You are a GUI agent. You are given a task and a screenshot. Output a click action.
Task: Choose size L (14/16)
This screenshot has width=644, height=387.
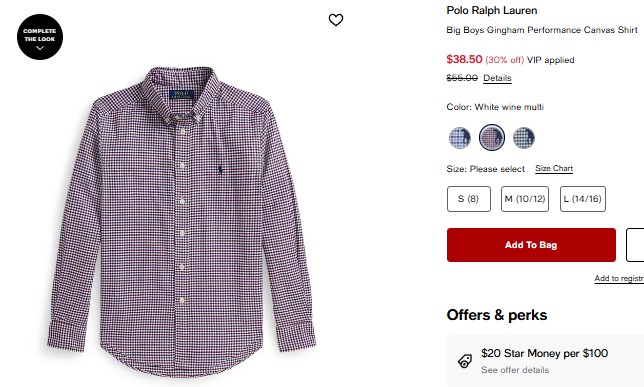click(583, 199)
